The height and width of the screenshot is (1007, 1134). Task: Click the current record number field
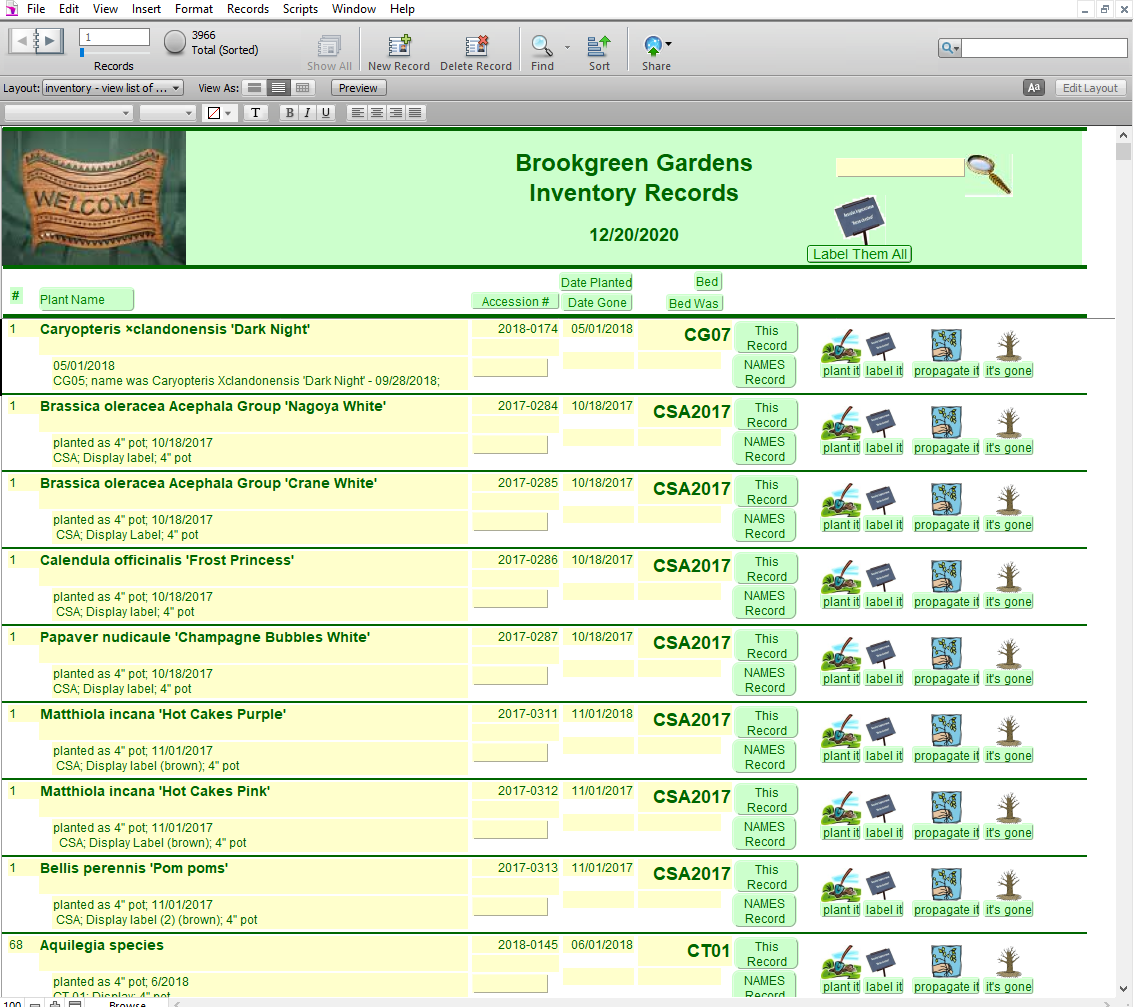click(x=115, y=37)
